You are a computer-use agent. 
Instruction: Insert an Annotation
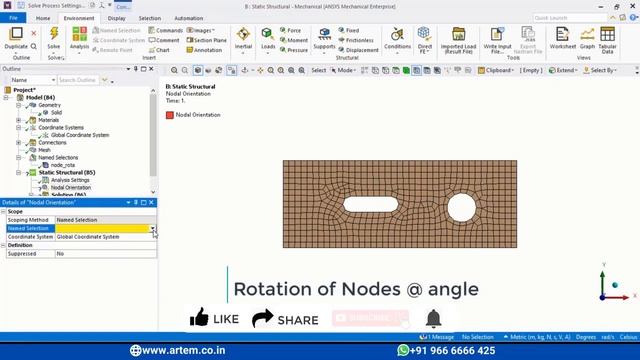point(204,50)
